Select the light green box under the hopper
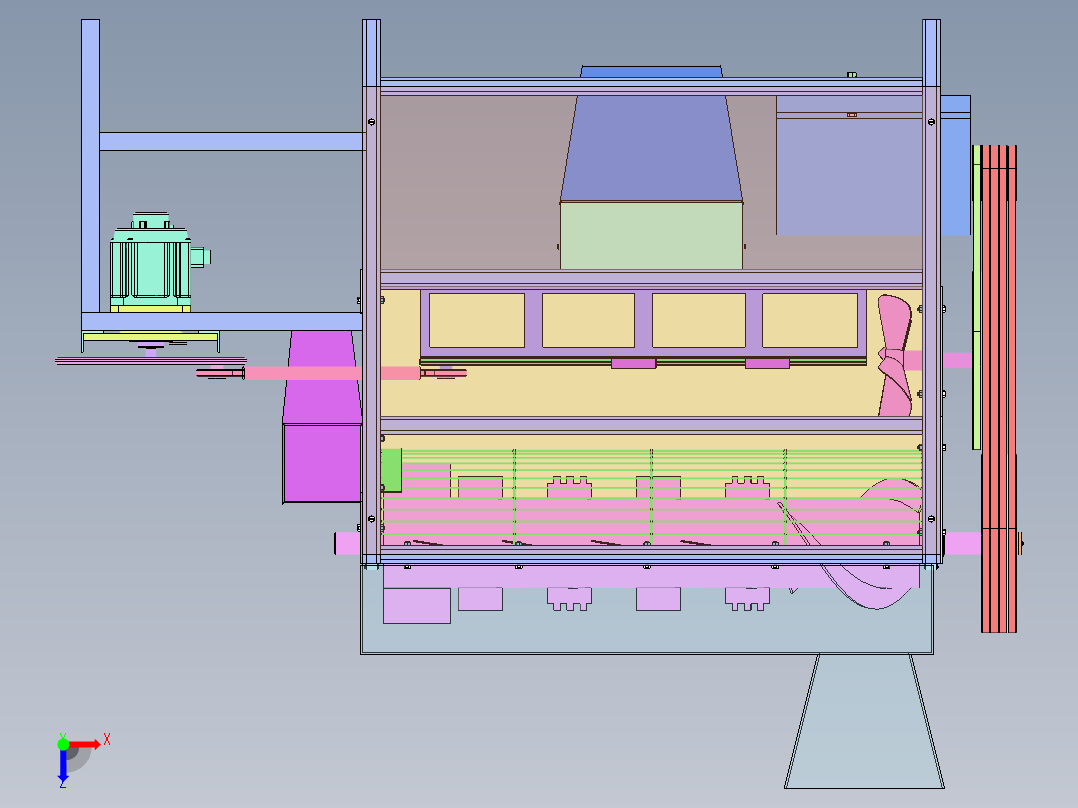Image resolution: width=1078 pixels, height=808 pixels. click(651, 235)
